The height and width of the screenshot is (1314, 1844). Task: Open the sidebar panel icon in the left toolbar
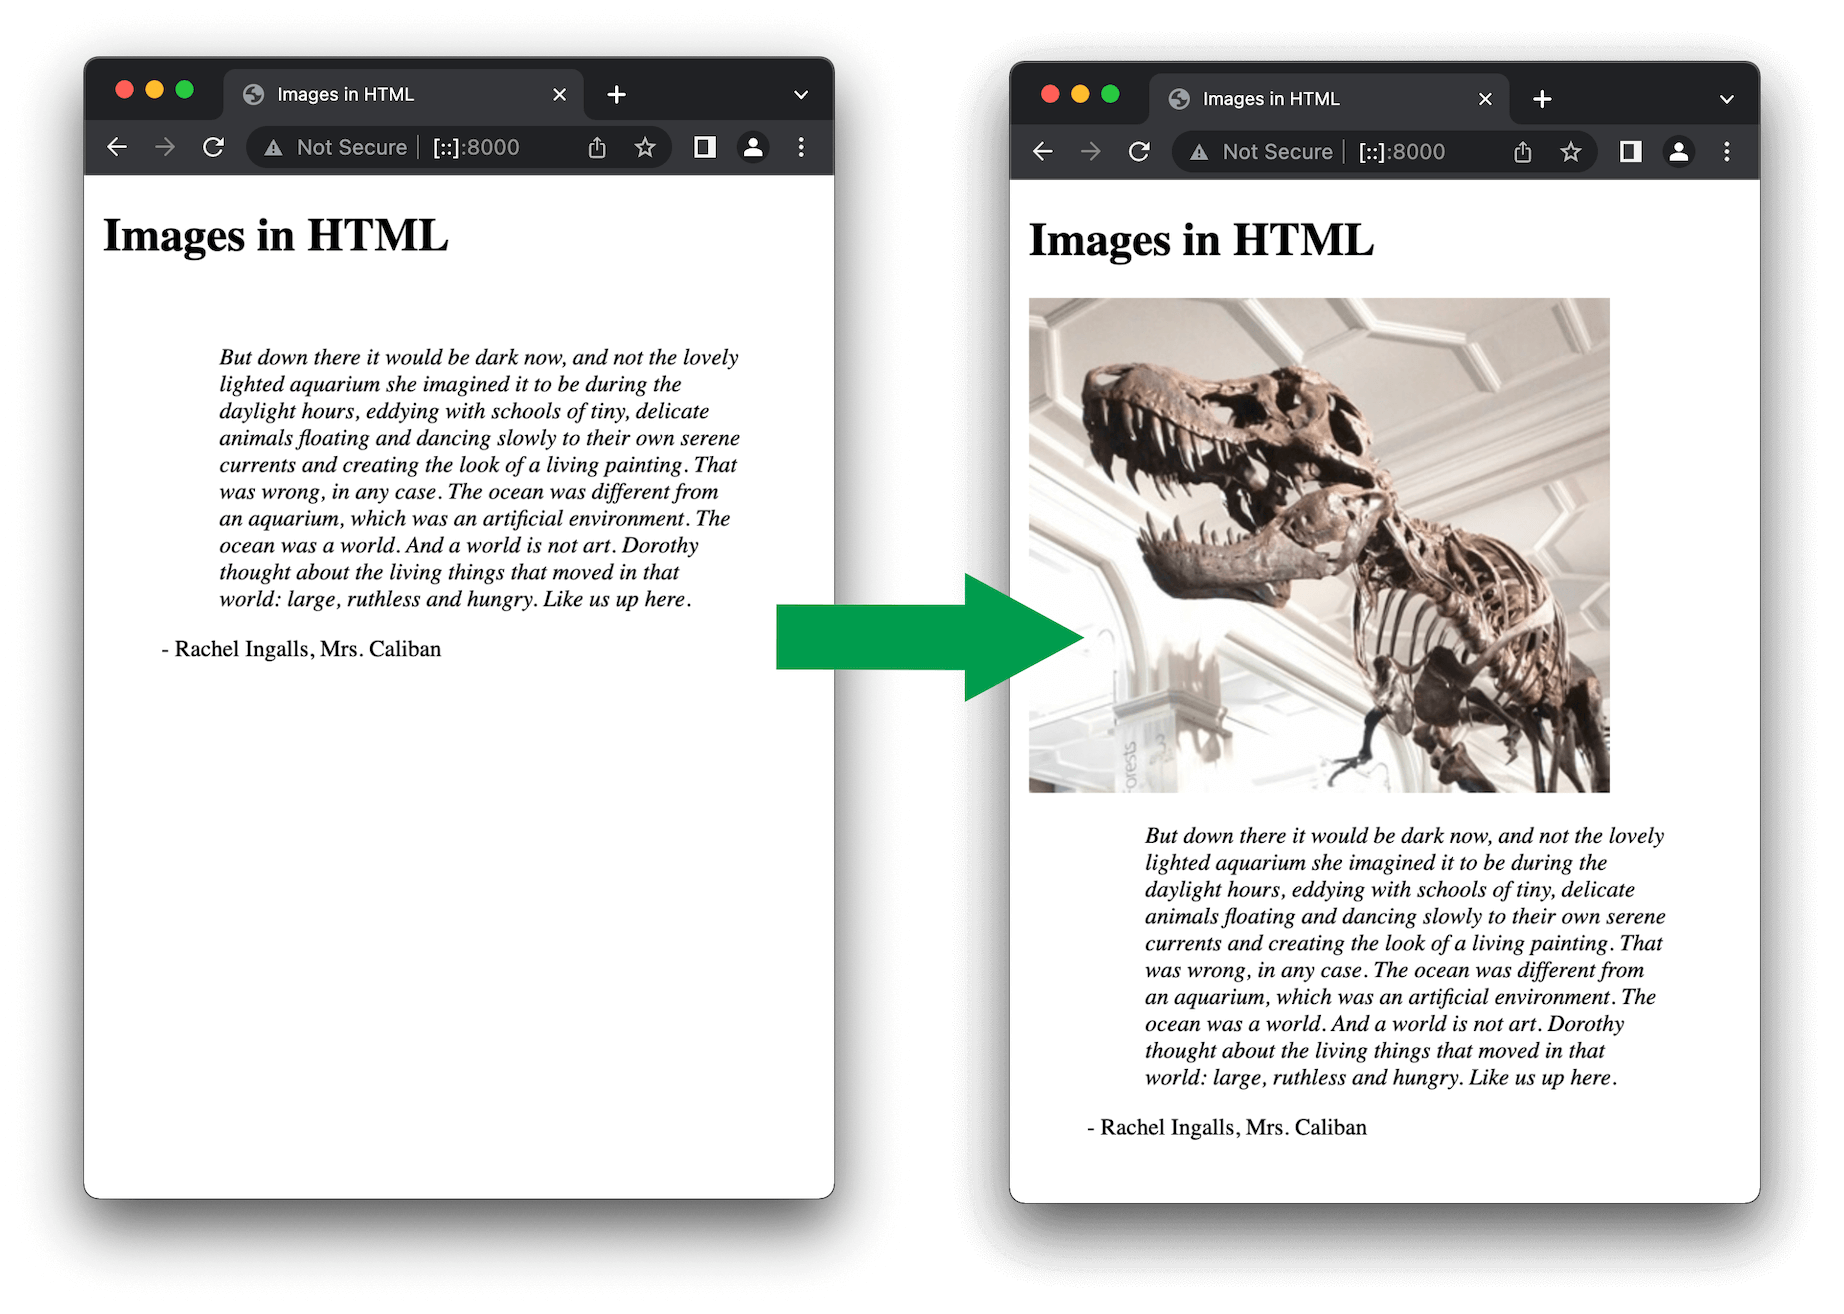[x=705, y=147]
